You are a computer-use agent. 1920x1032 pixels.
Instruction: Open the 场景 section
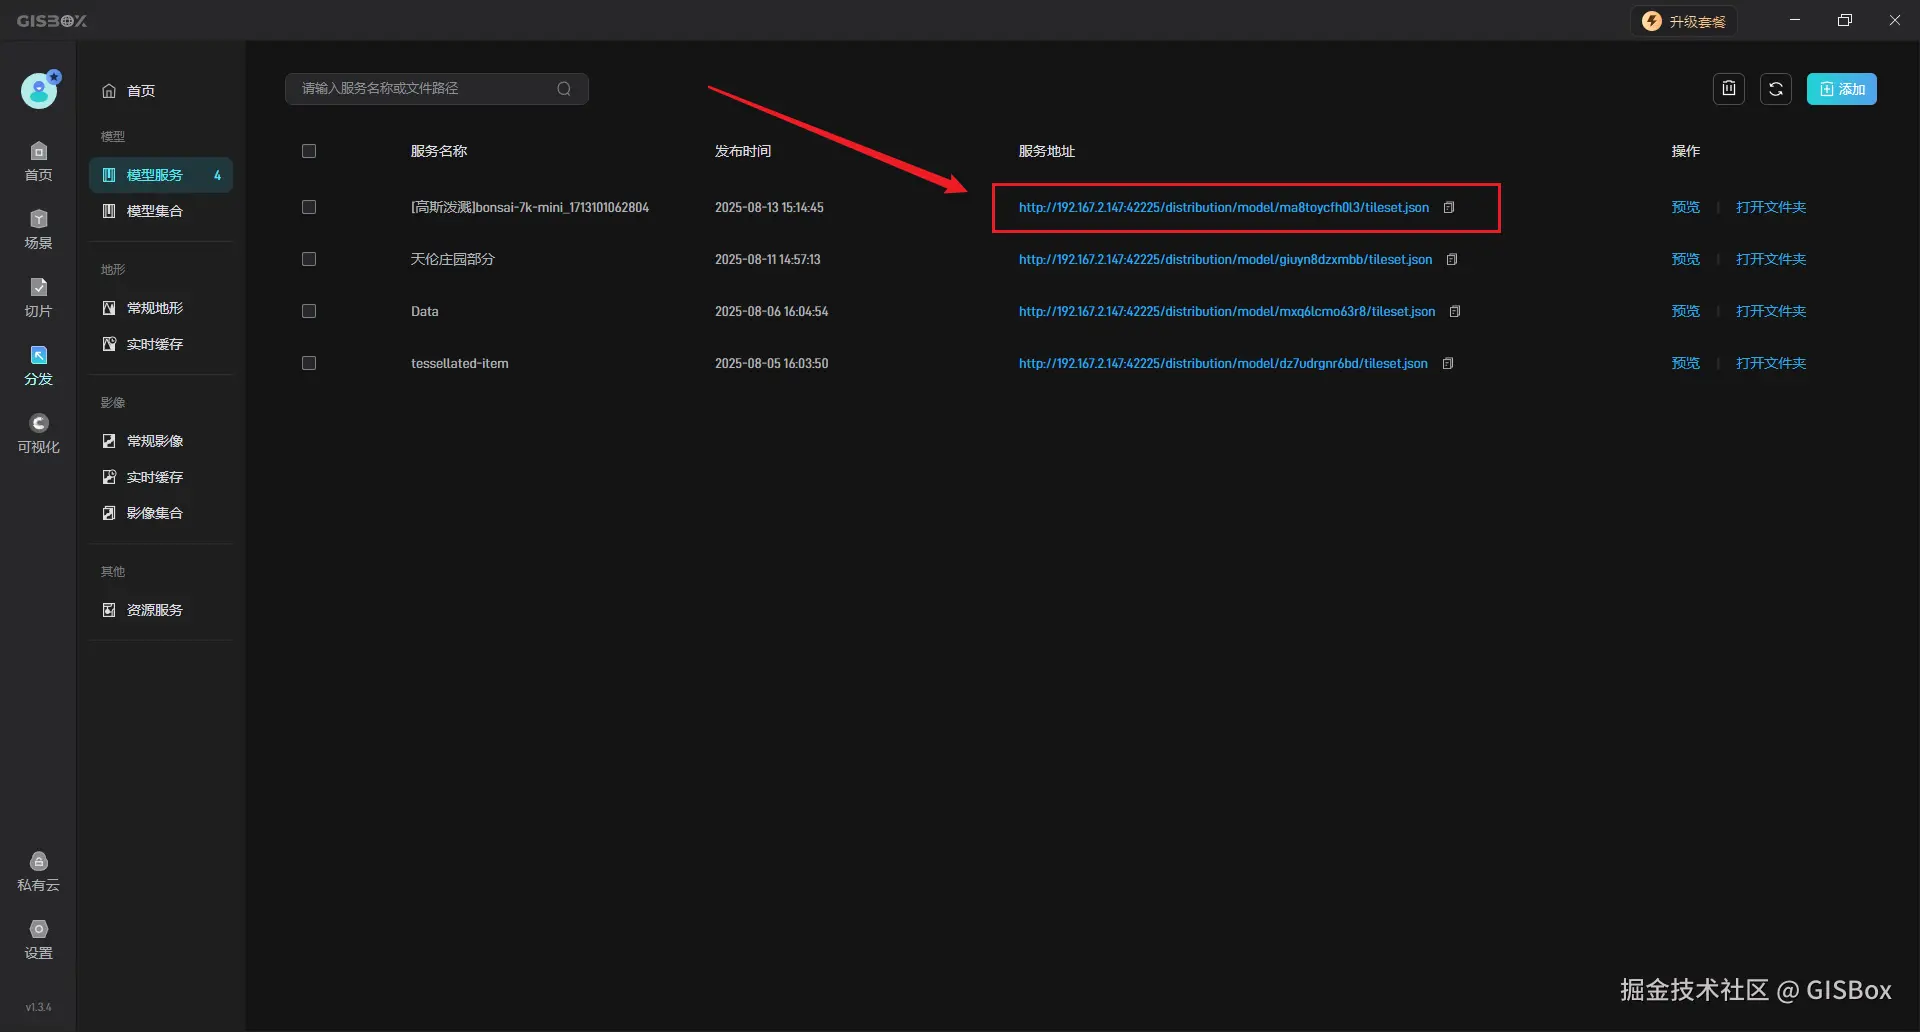tap(39, 229)
